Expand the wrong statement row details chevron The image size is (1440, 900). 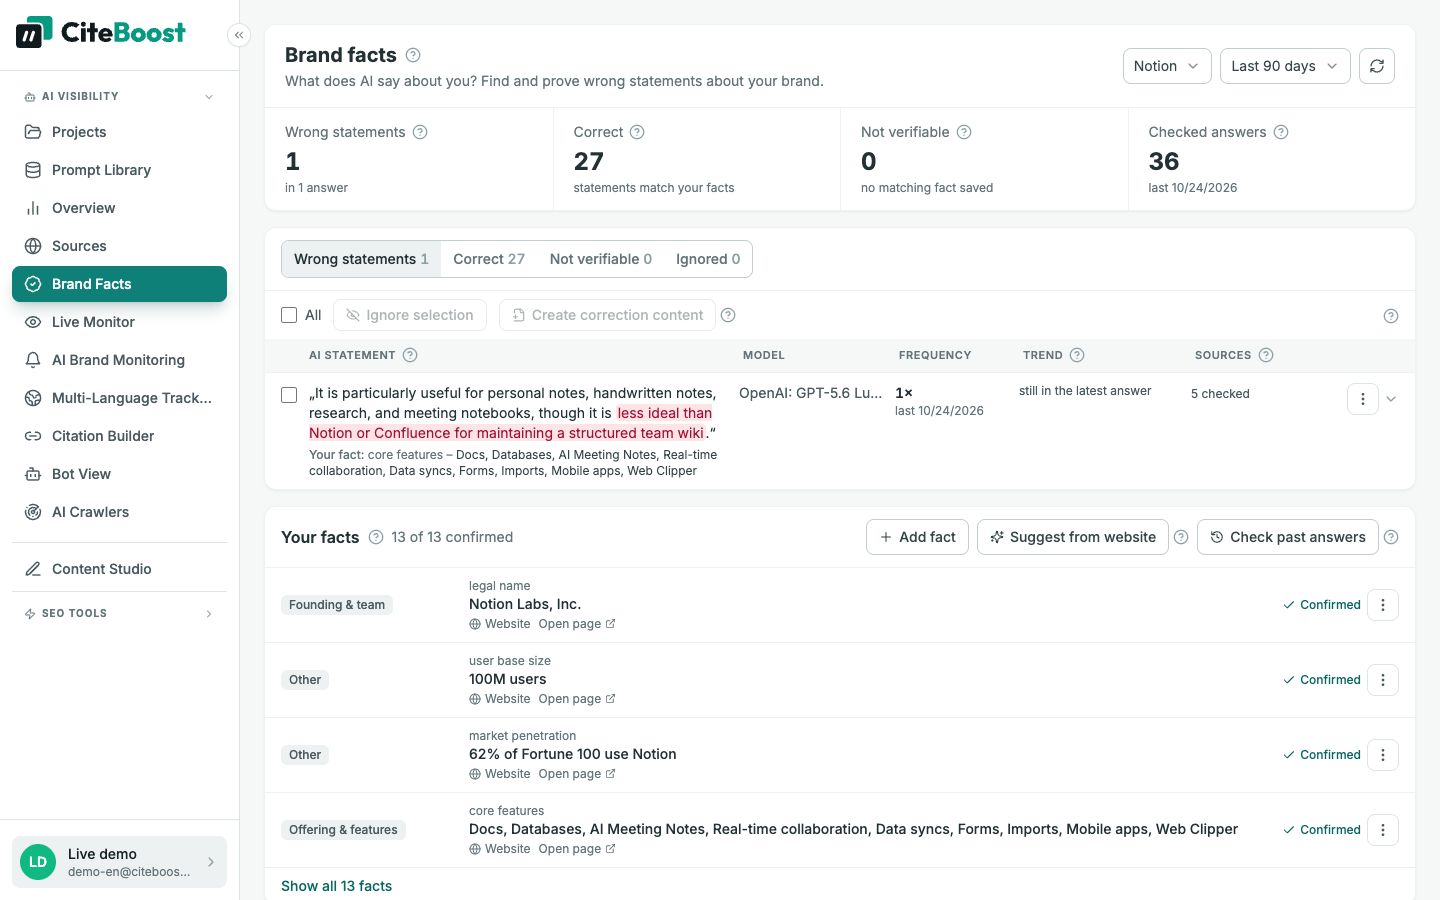1391,399
